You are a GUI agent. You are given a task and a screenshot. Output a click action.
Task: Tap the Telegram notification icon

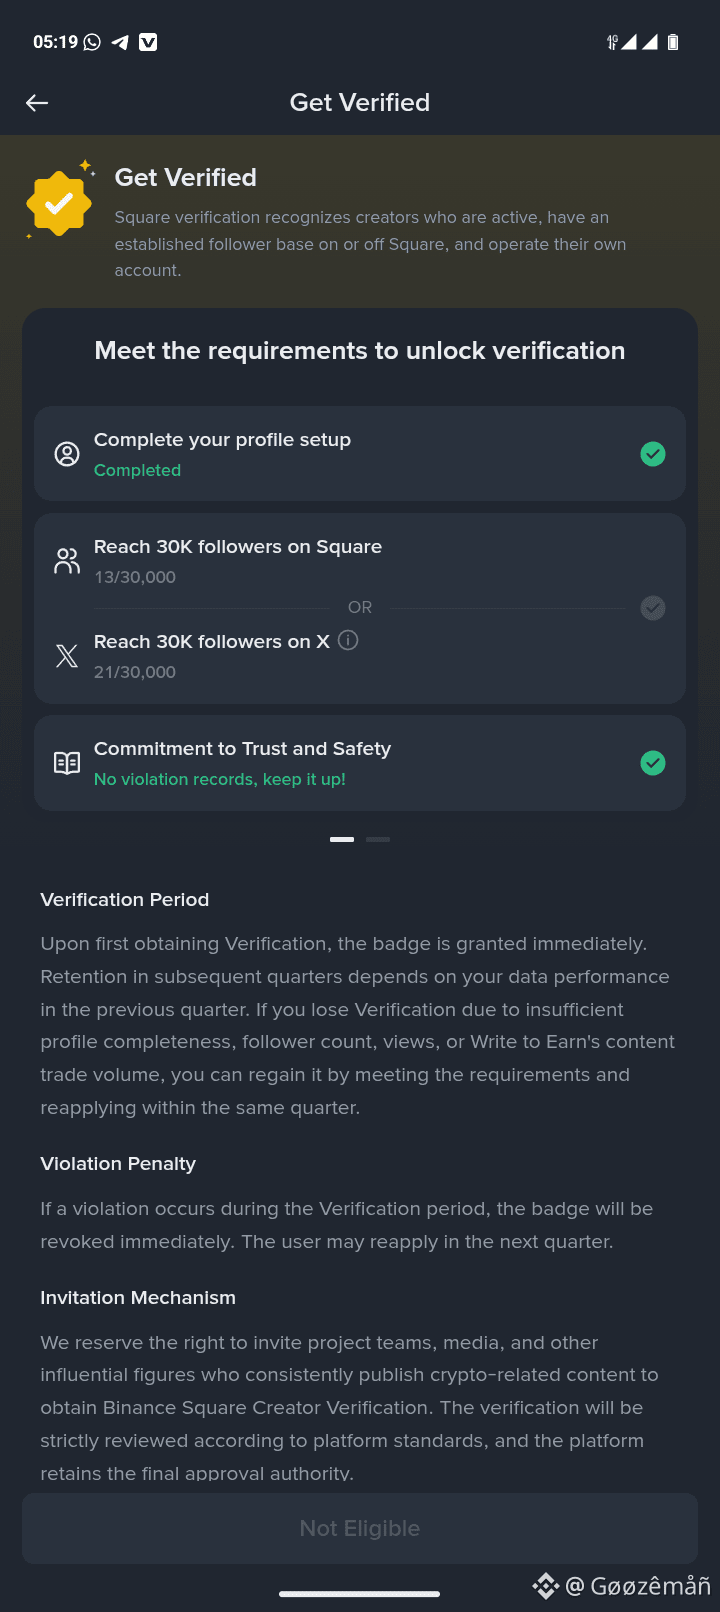pyautogui.click(x=120, y=42)
